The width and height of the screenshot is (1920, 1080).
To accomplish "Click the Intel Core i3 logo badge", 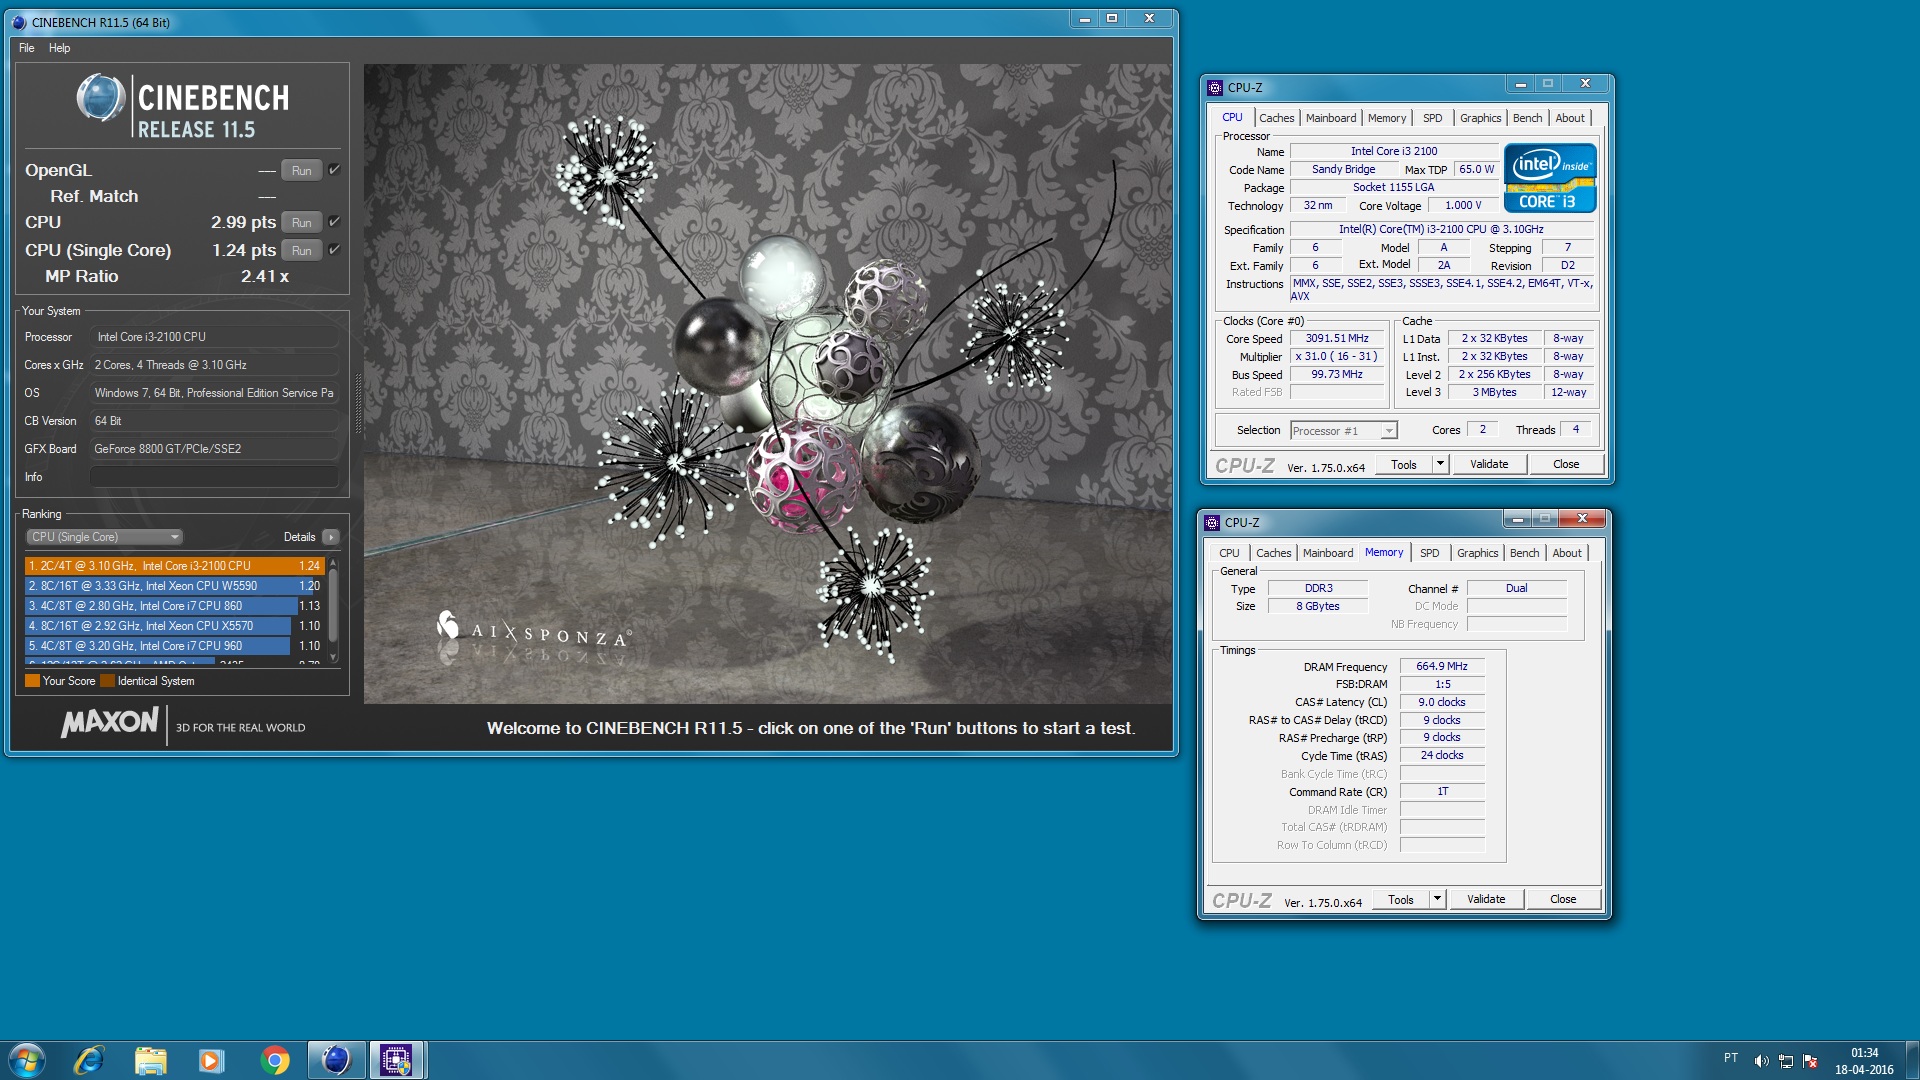I will point(1550,178).
